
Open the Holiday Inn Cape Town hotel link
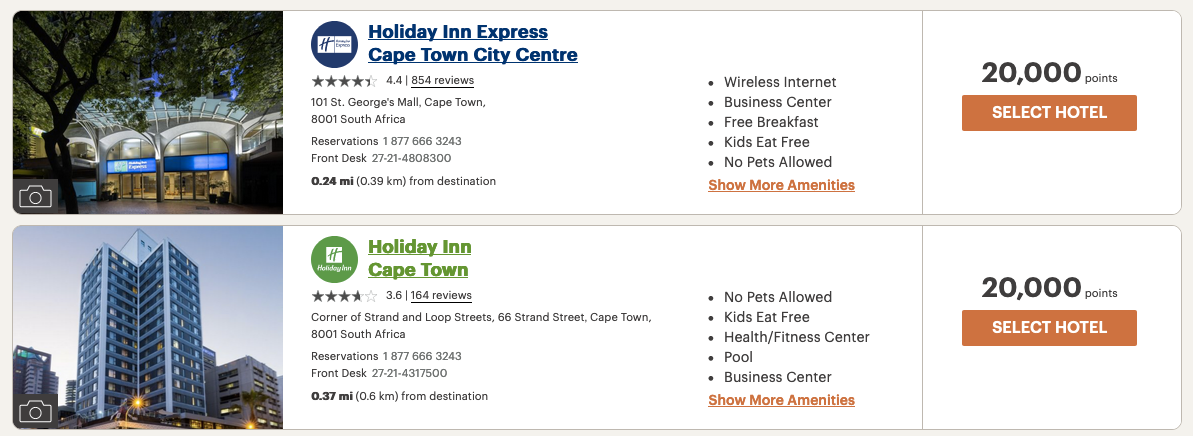tap(419, 258)
